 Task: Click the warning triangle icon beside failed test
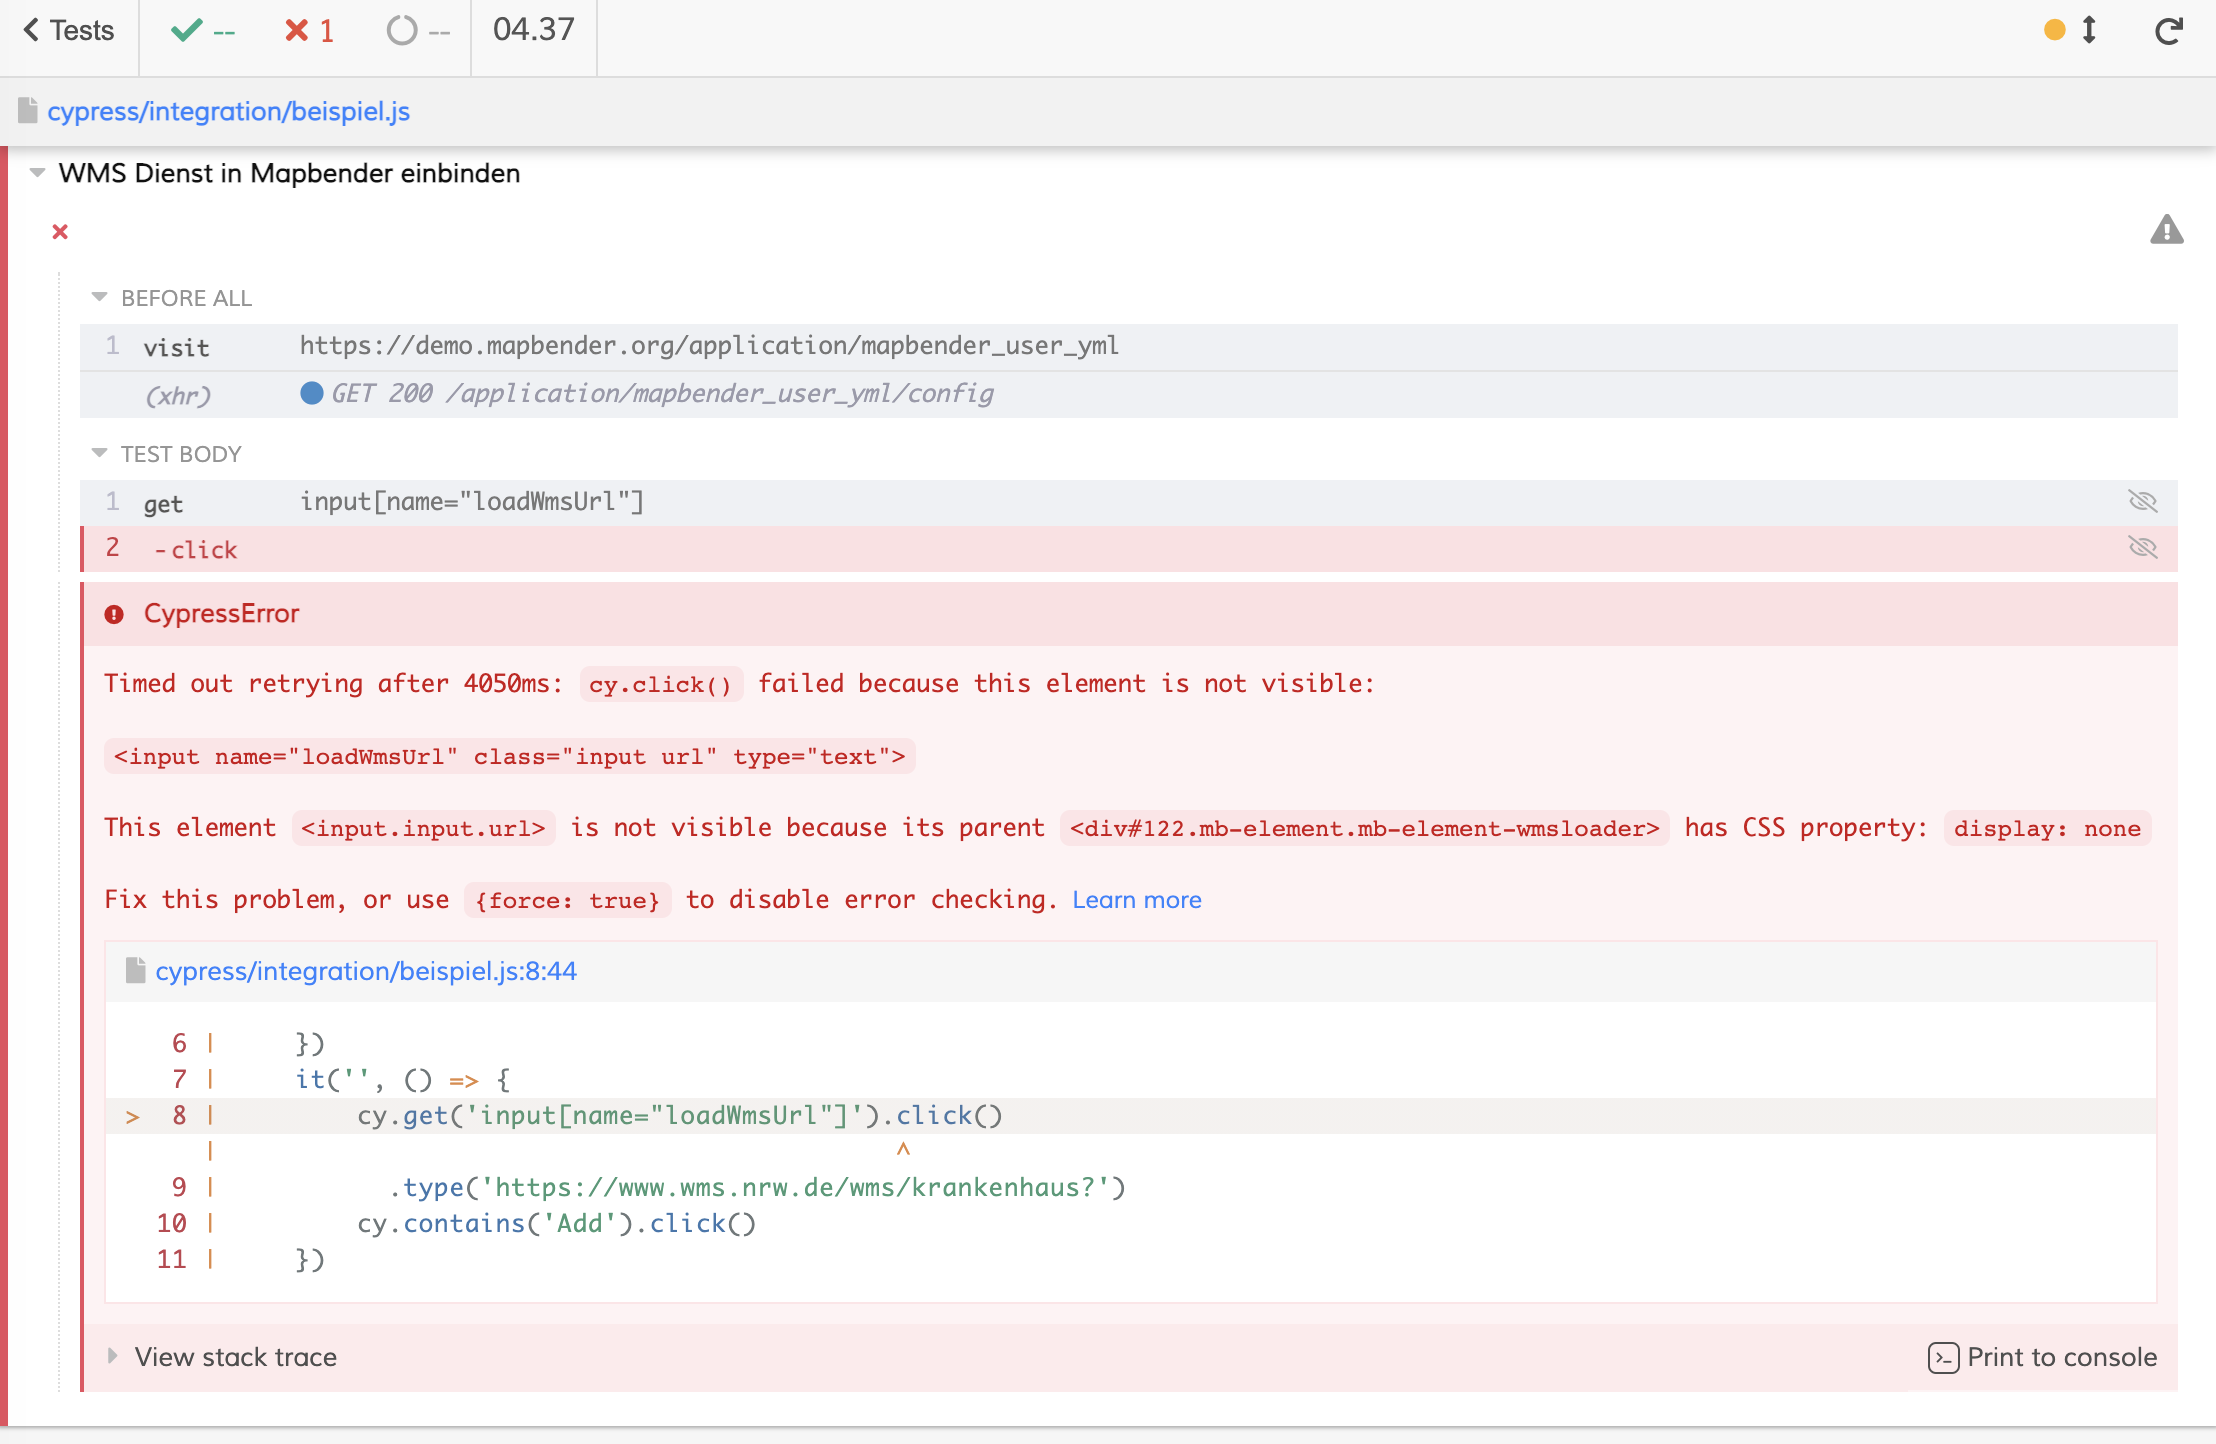pos(2166,230)
